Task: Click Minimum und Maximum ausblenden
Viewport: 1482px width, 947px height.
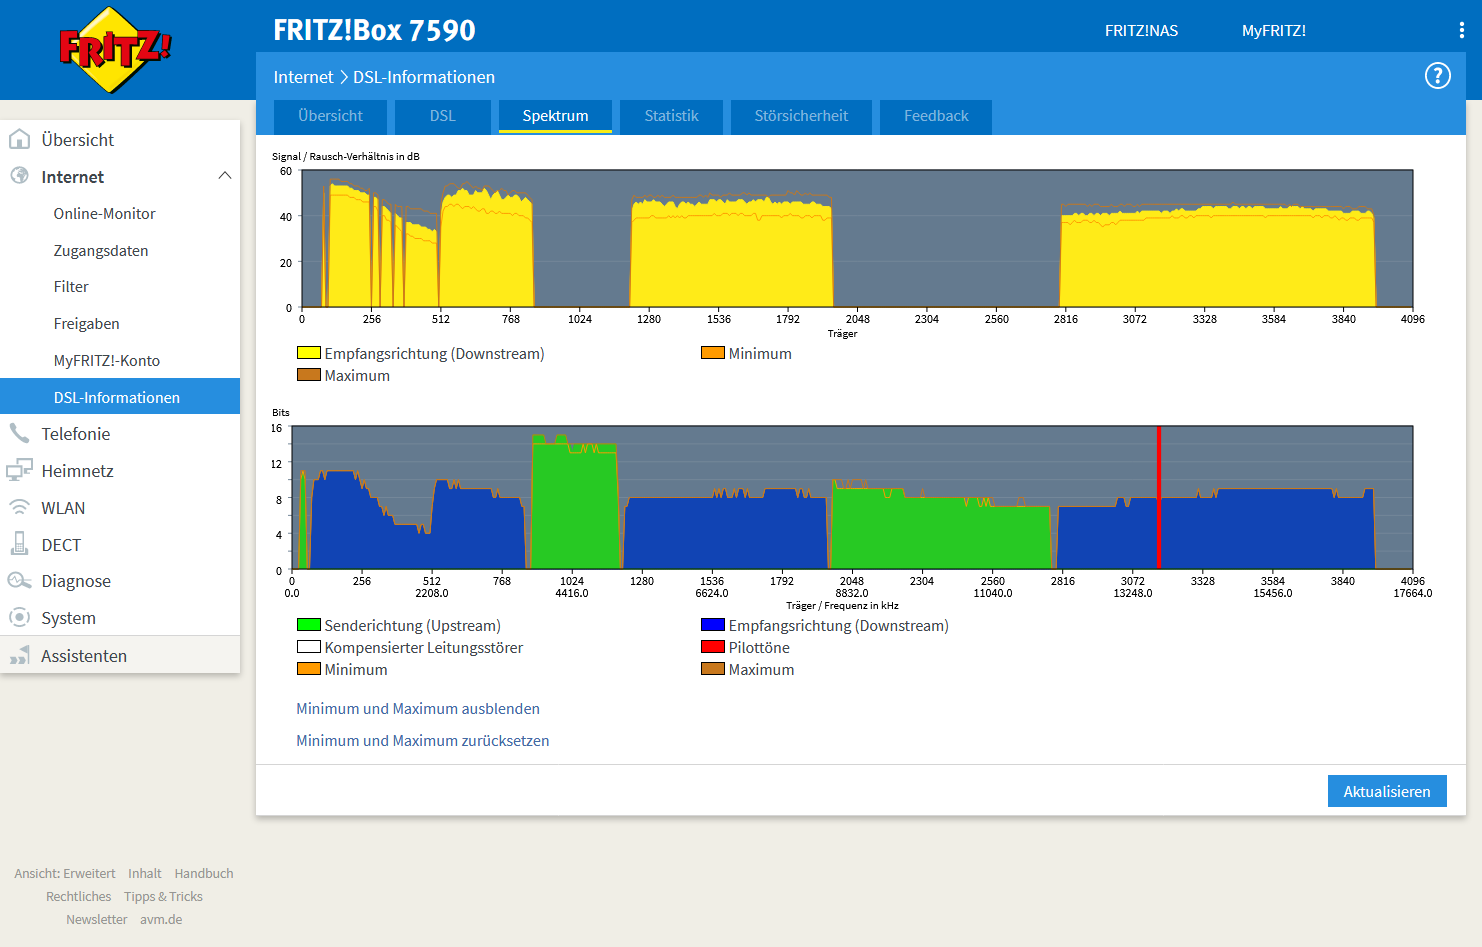Action: pyautogui.click(x=418, y=708)
